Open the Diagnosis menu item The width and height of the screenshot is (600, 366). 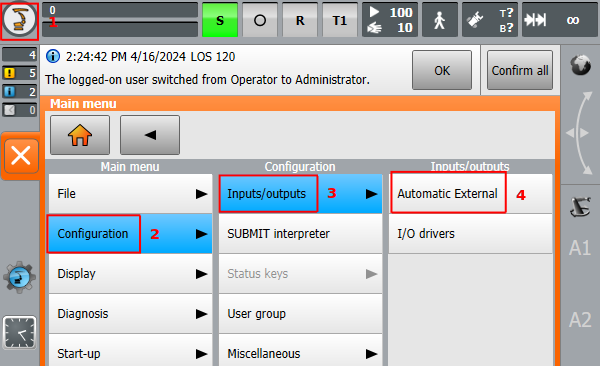130,314
